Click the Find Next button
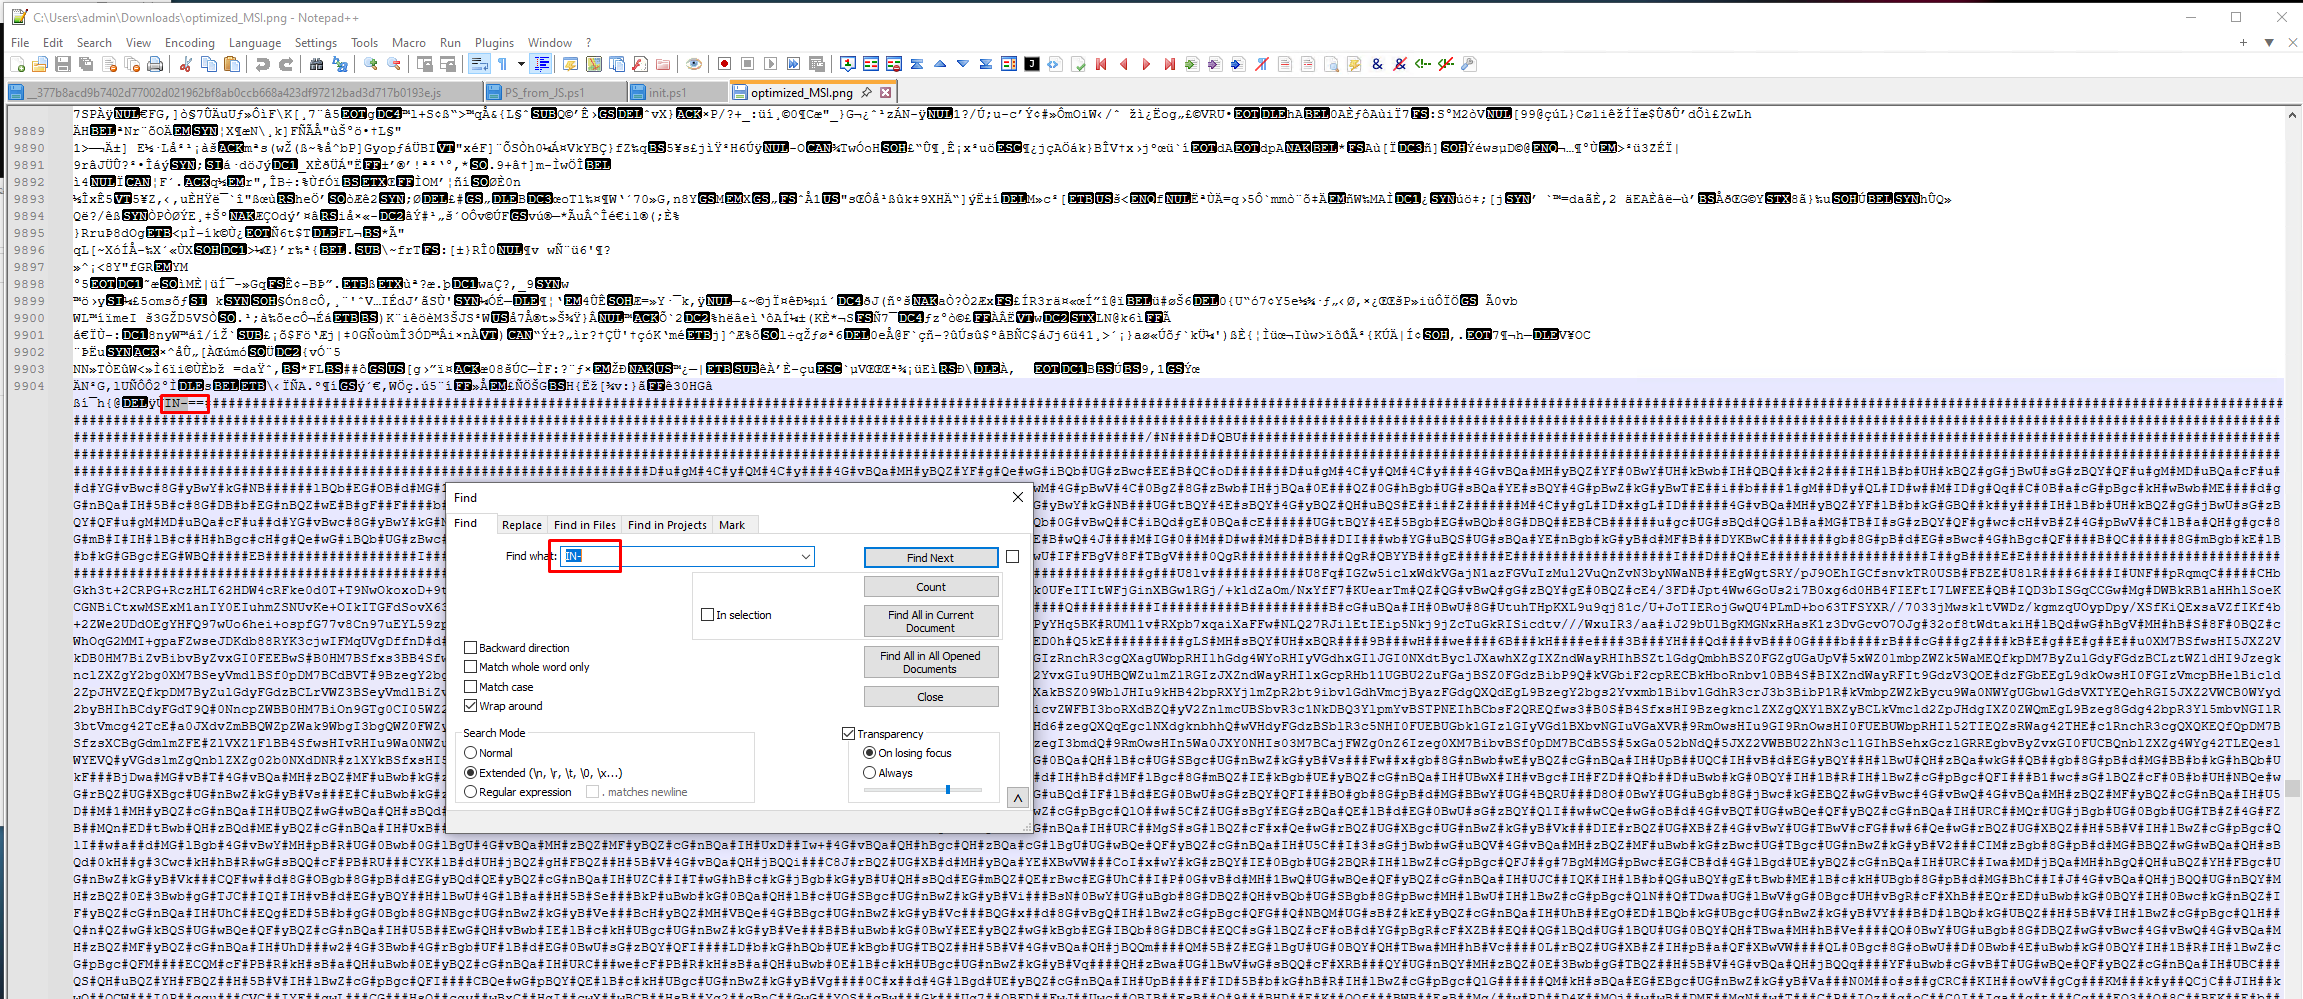The image size is (2303, 999). (x=931, y=558)
